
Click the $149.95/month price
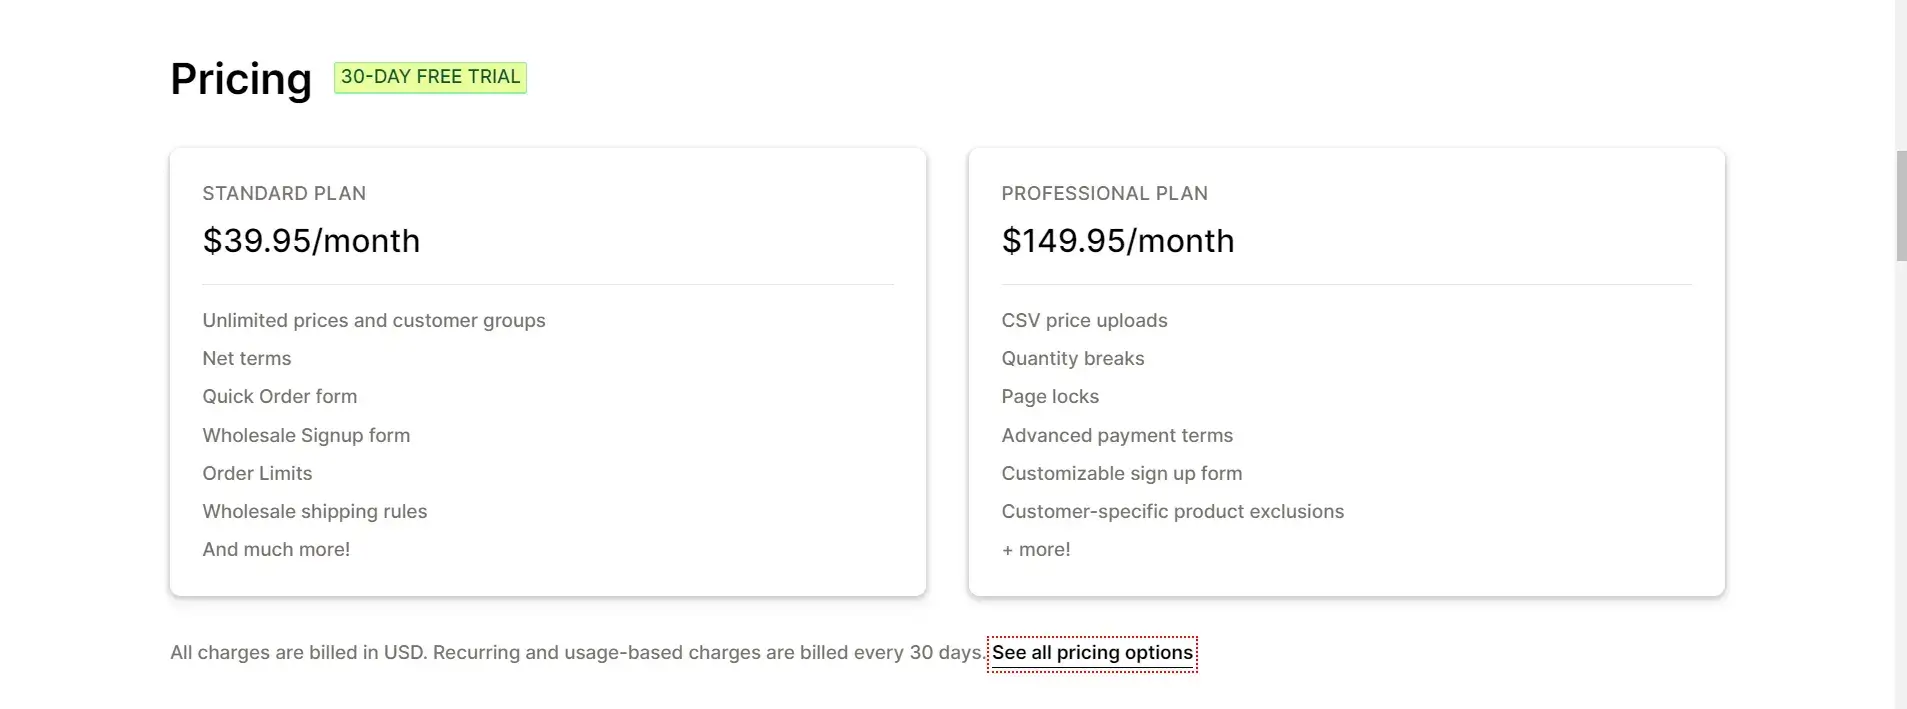(x=1118, y=241)
